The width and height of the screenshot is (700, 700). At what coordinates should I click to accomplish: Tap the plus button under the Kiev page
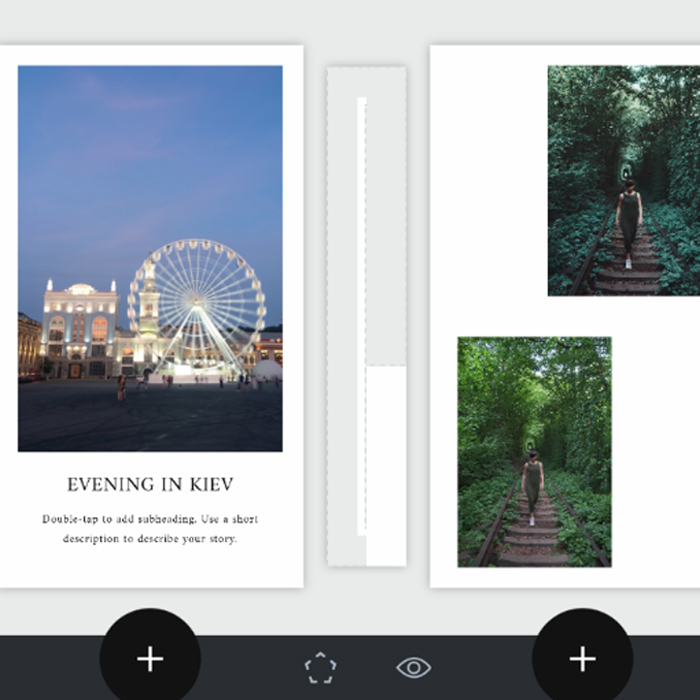[x=150, y=658]
